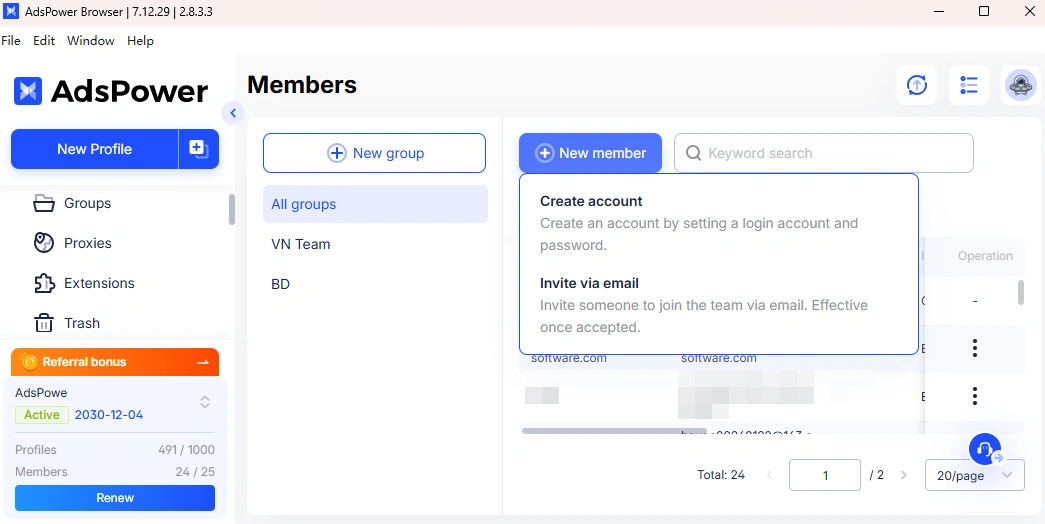Click the Groups folder icon

[x=44, y=203]
